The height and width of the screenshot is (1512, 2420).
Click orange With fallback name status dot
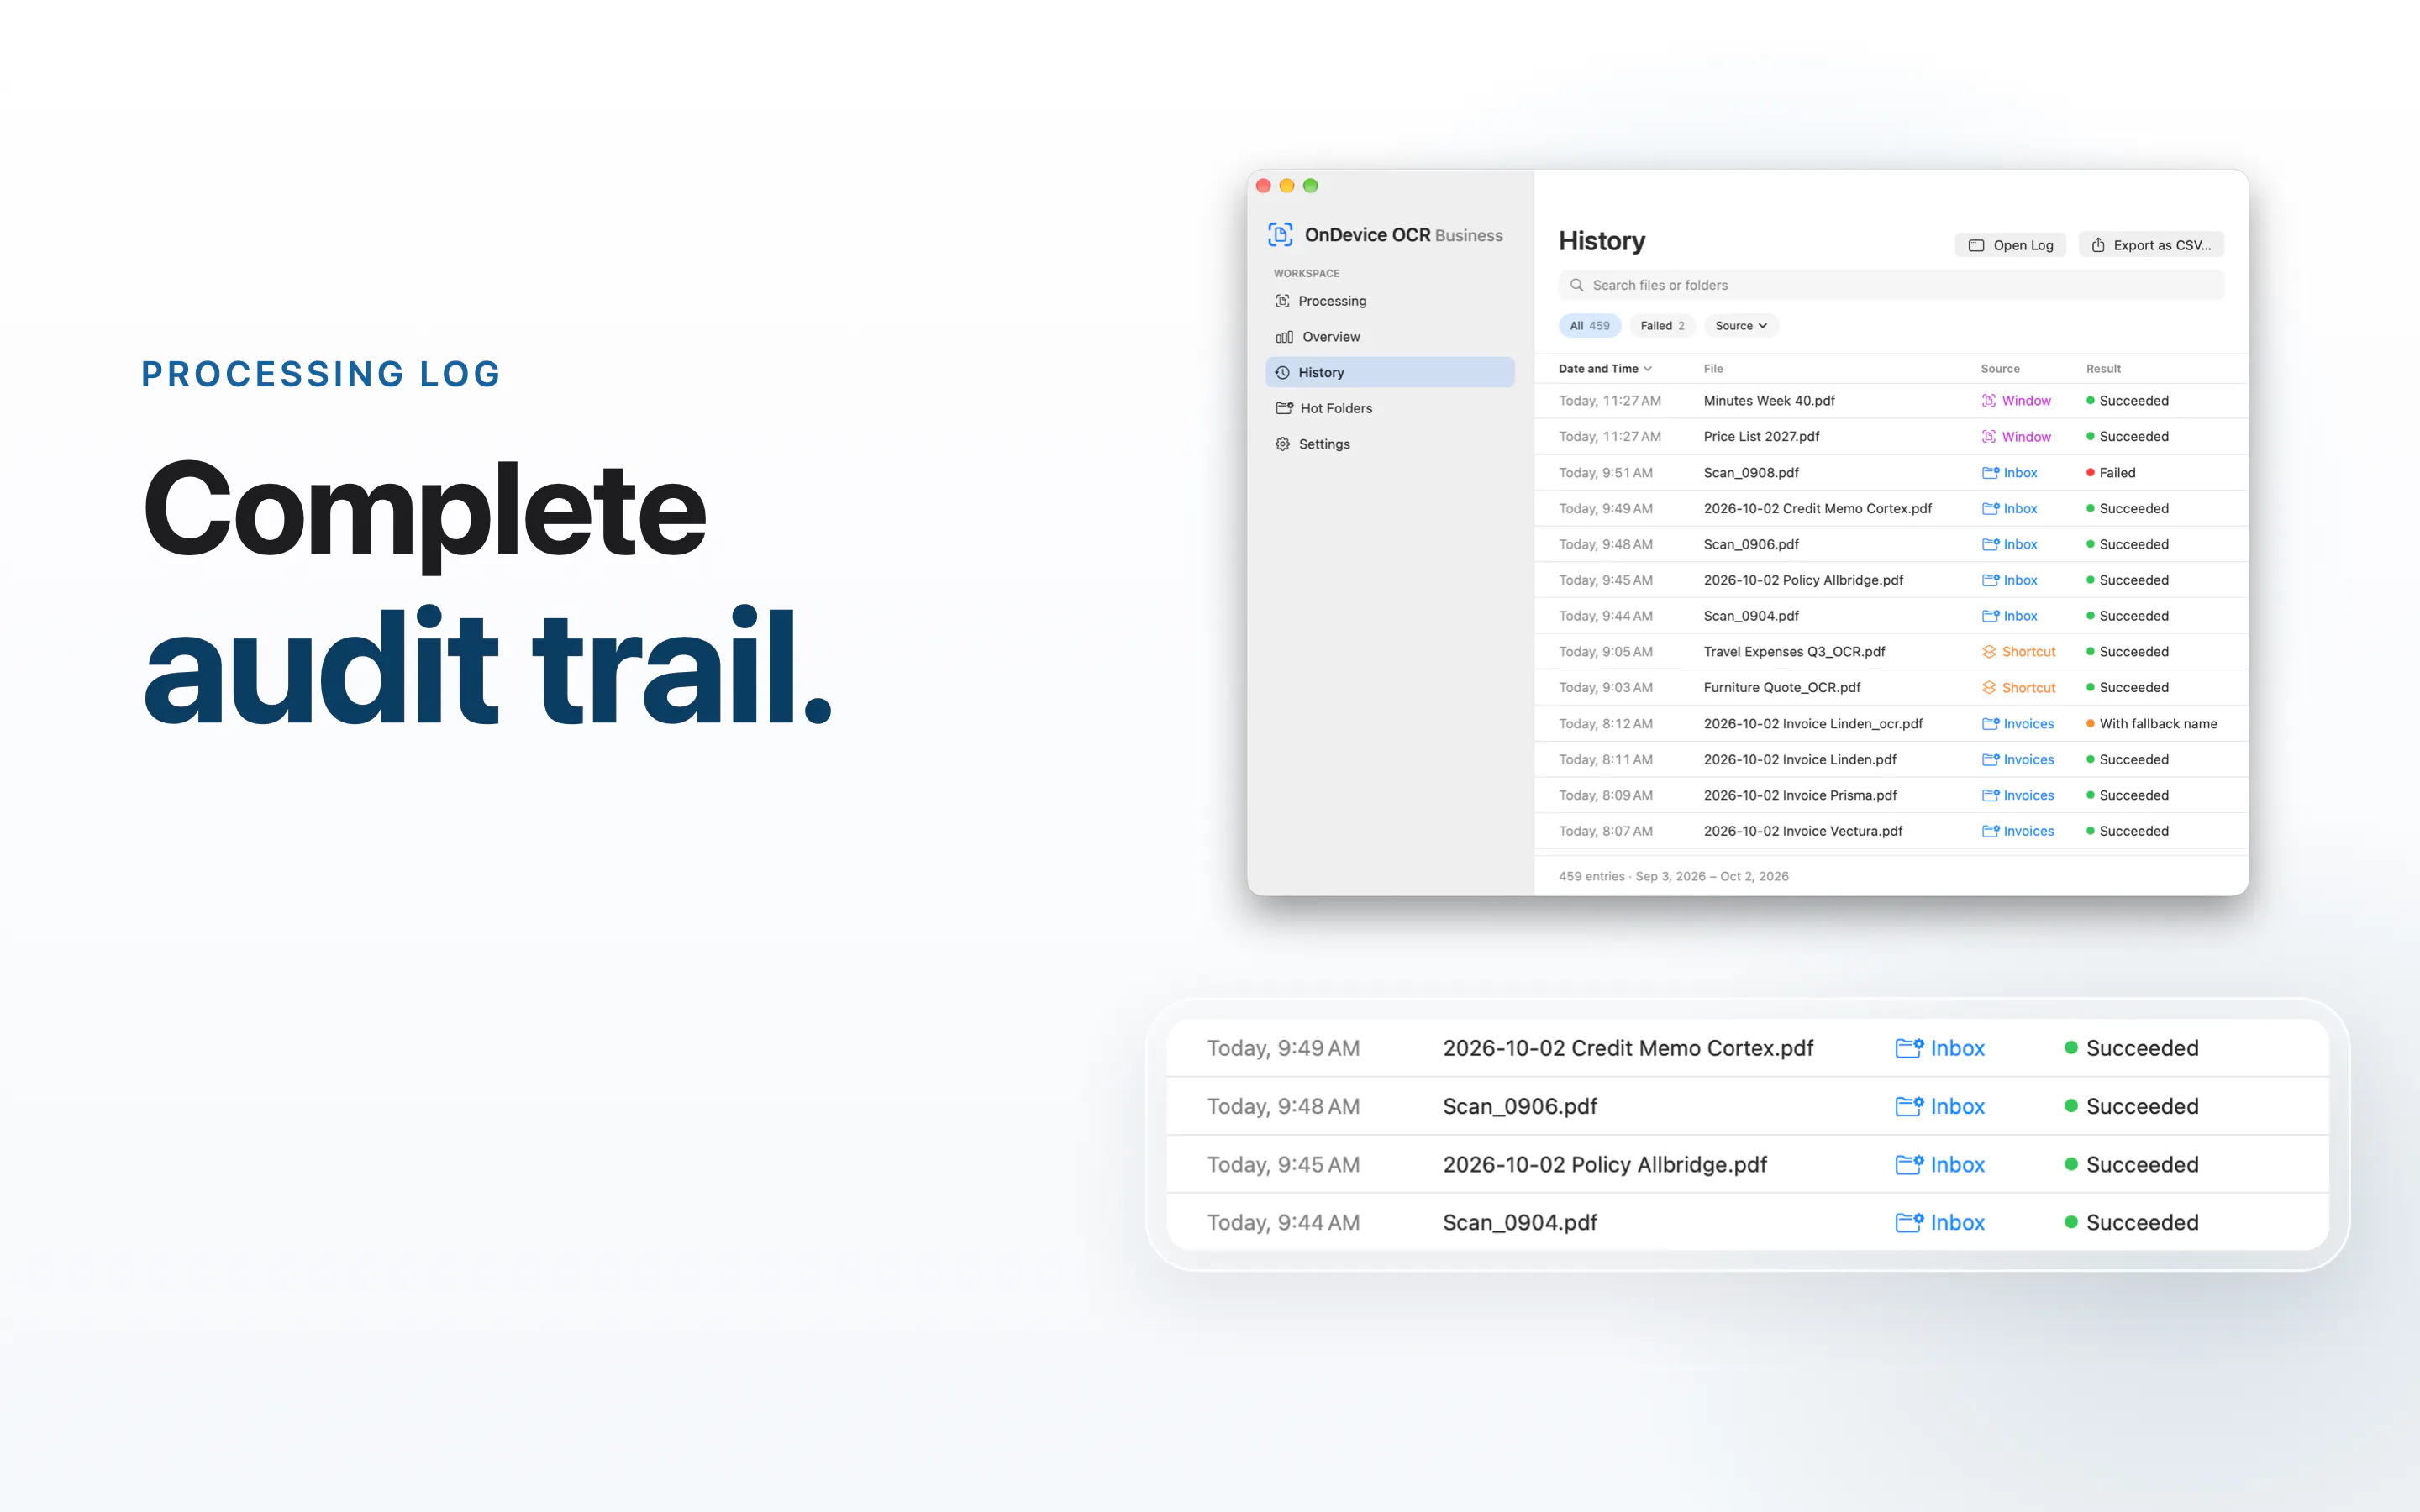[2090, 723]
